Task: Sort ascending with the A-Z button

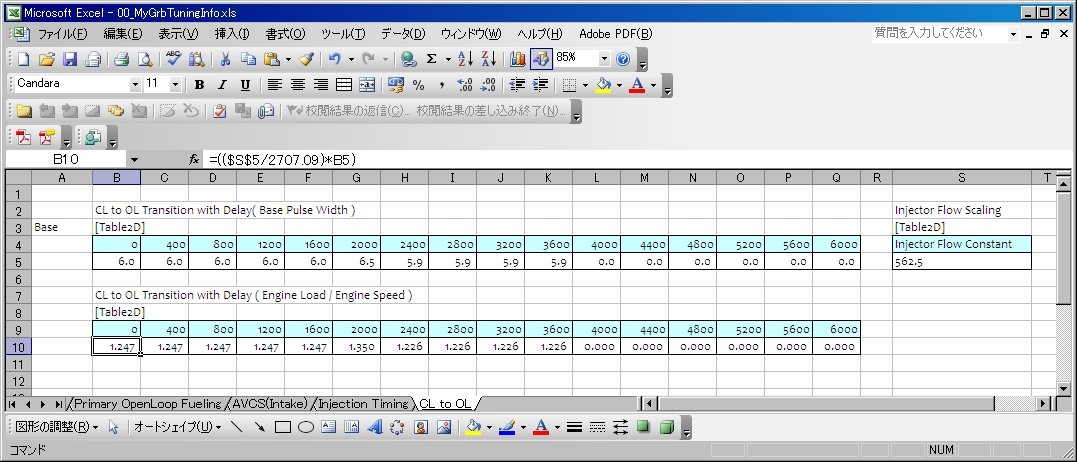Action: click(465, 59)
